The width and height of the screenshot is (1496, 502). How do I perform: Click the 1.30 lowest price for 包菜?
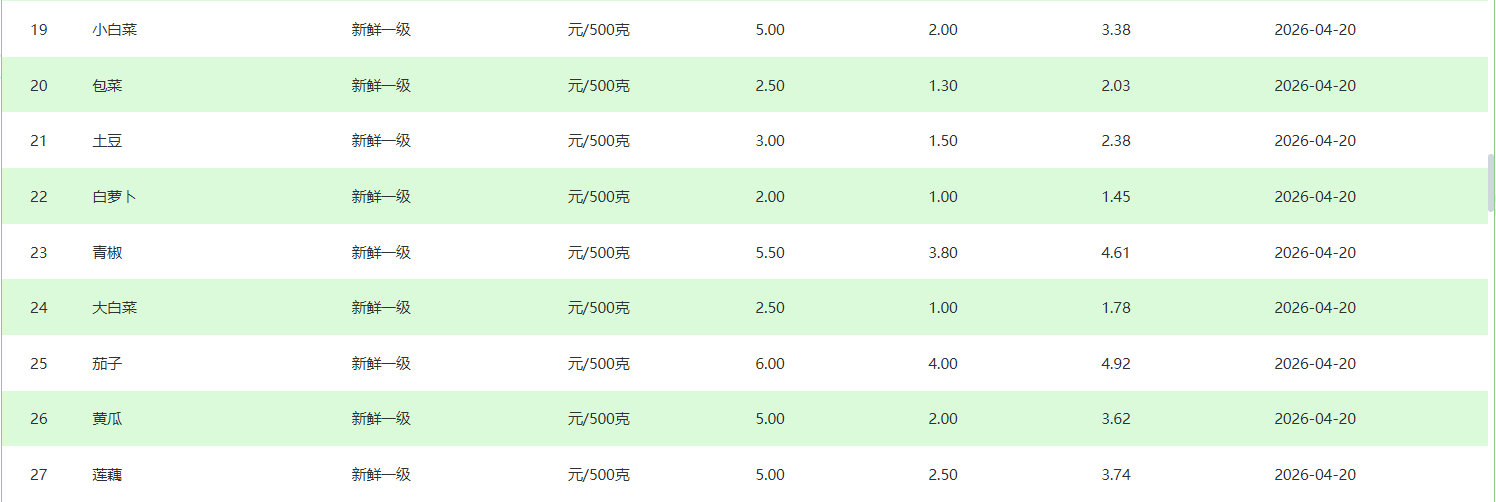943,86
